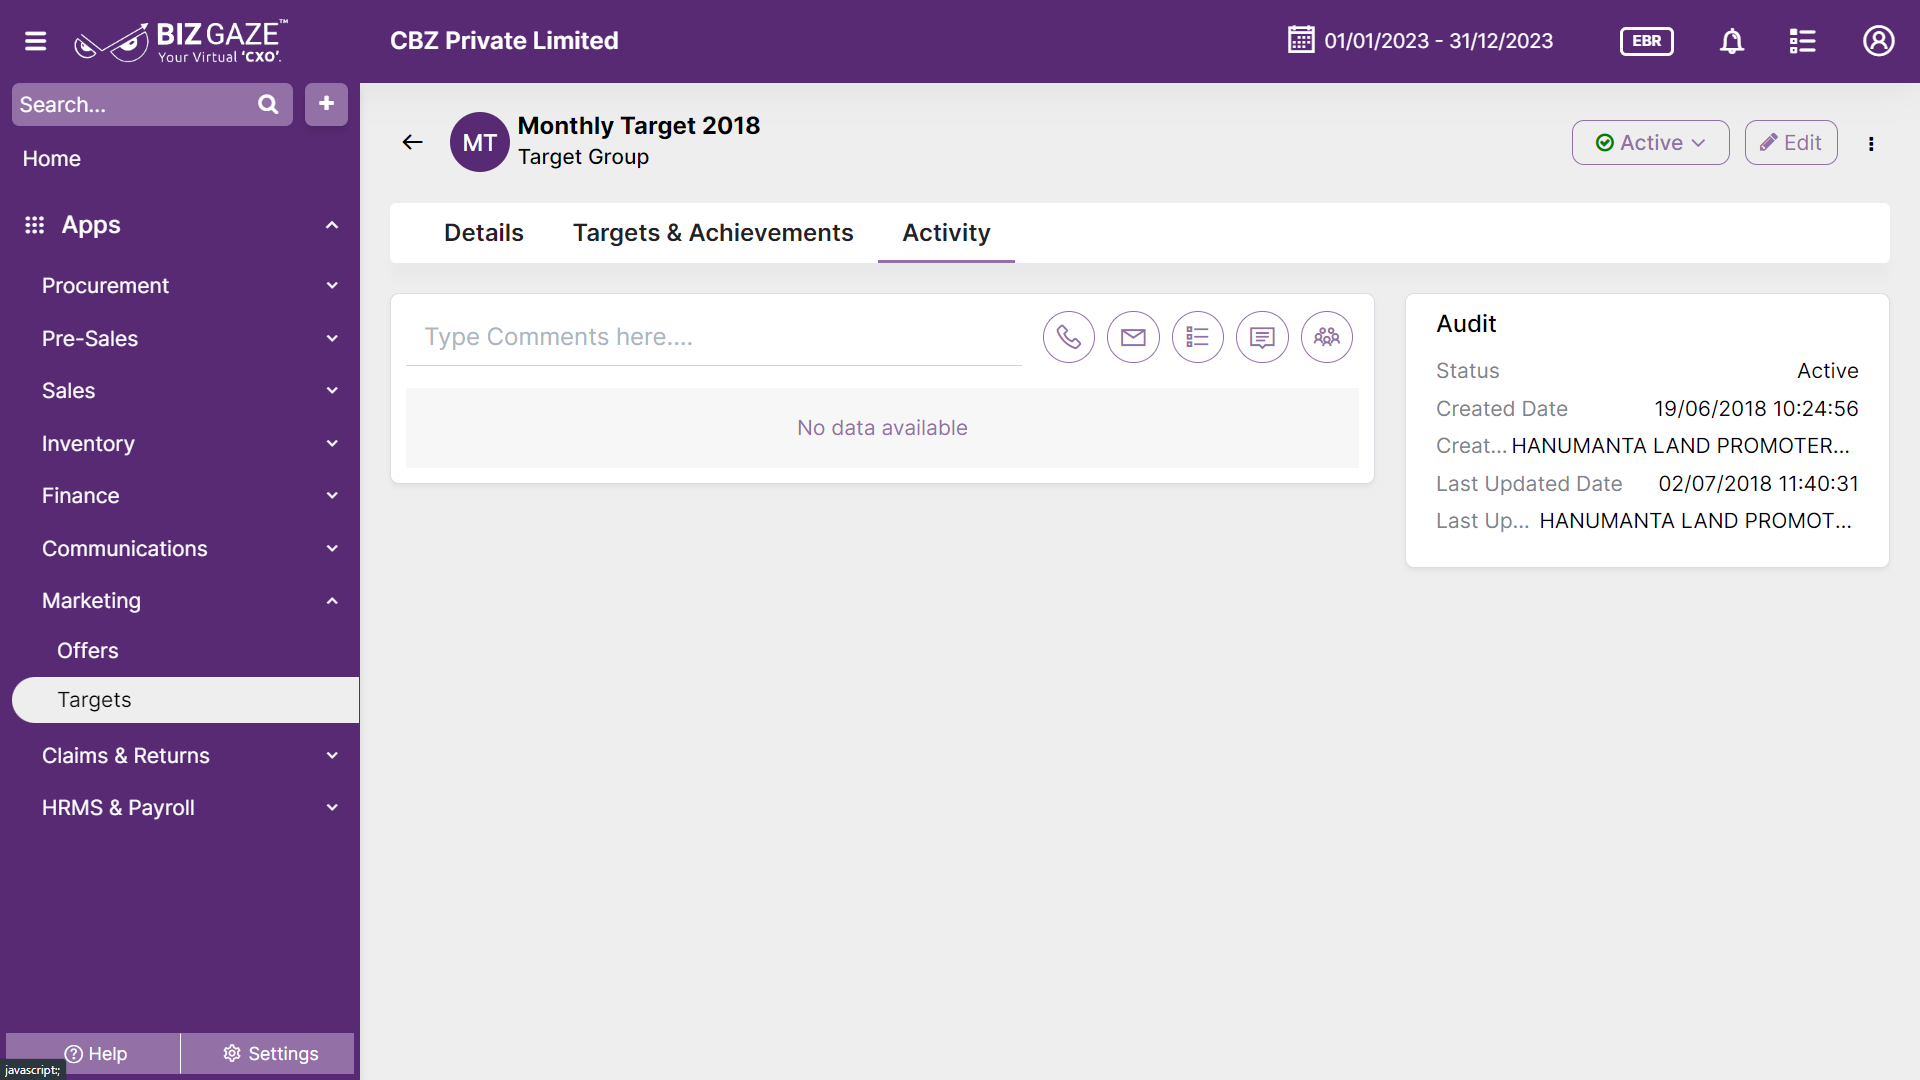Click the Help button
The height and width of the screenshot is (1080, 1920).
point(94,1053)
